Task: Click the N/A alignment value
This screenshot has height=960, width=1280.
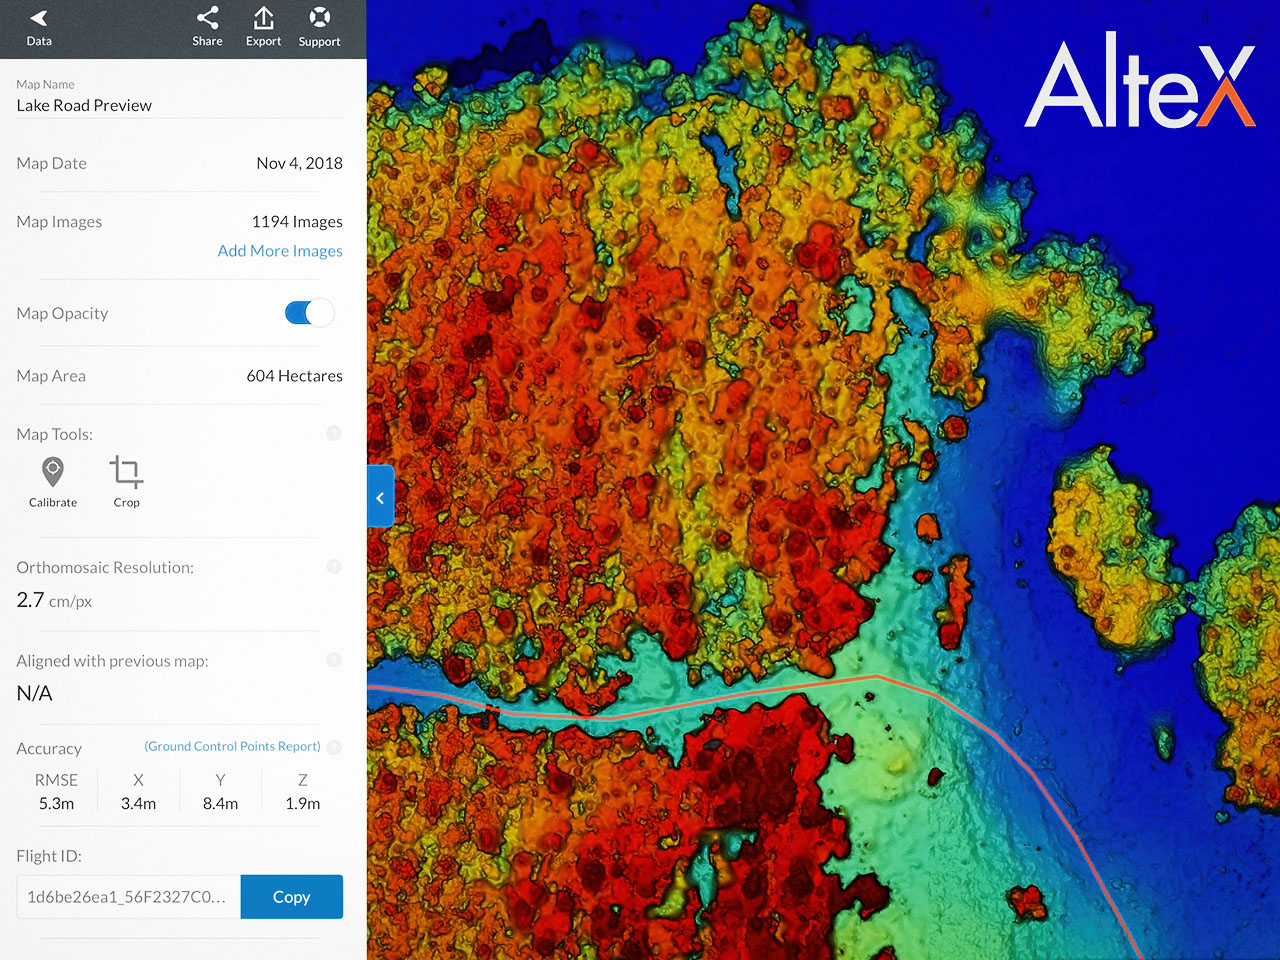Action: [x=34, y=693]
